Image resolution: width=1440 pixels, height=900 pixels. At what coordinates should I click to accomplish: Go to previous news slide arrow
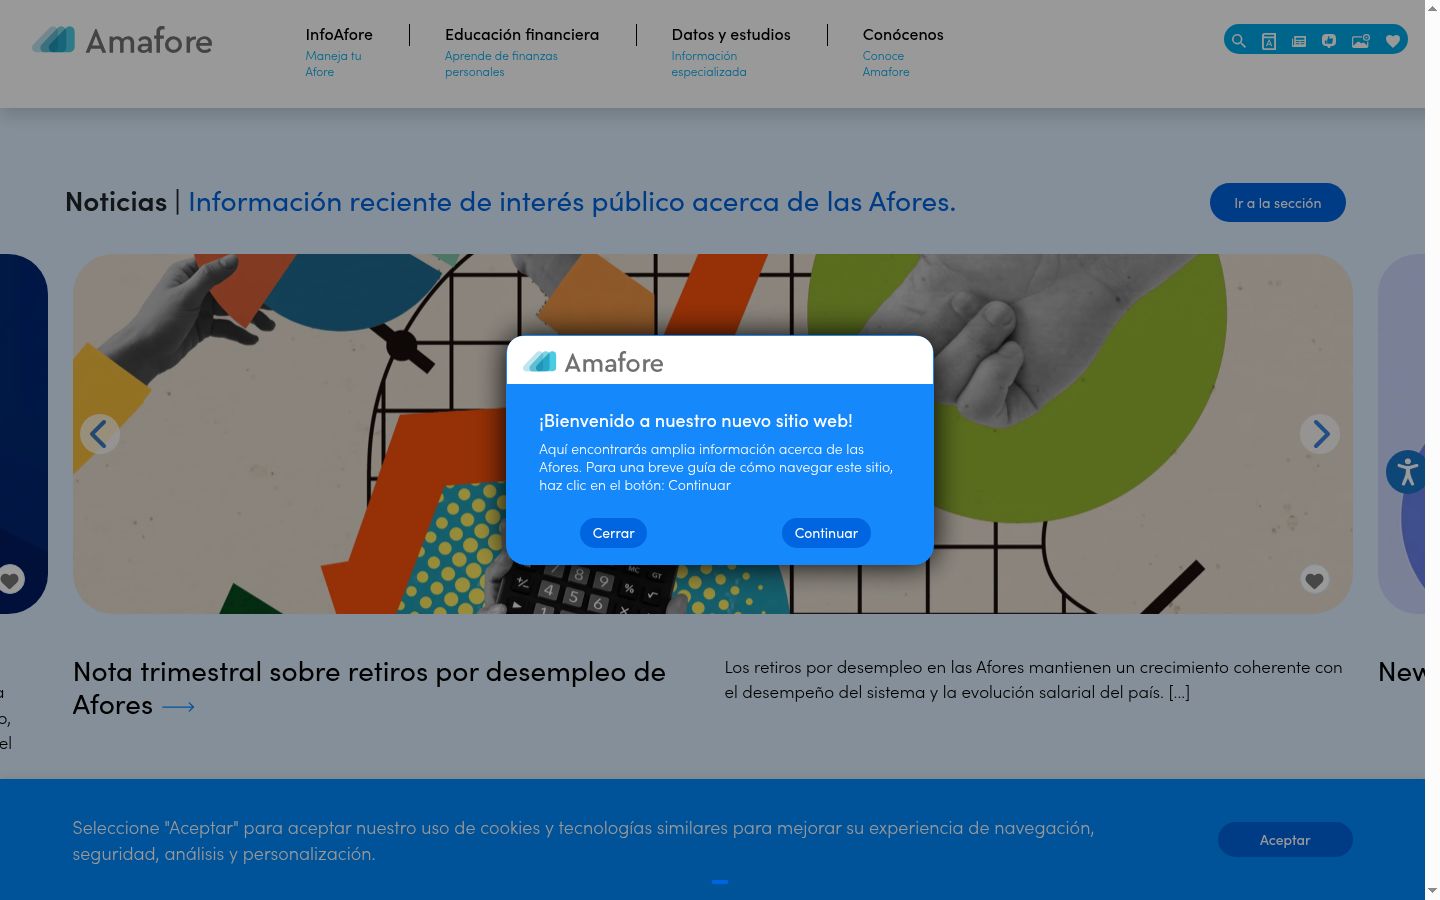[x=99, y=434]
